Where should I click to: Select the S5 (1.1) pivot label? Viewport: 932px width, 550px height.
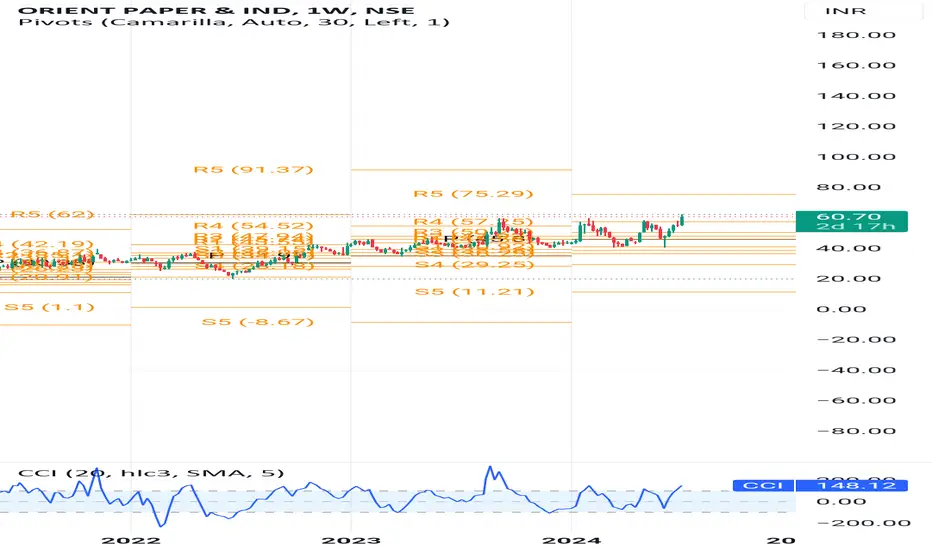point(49,307)
